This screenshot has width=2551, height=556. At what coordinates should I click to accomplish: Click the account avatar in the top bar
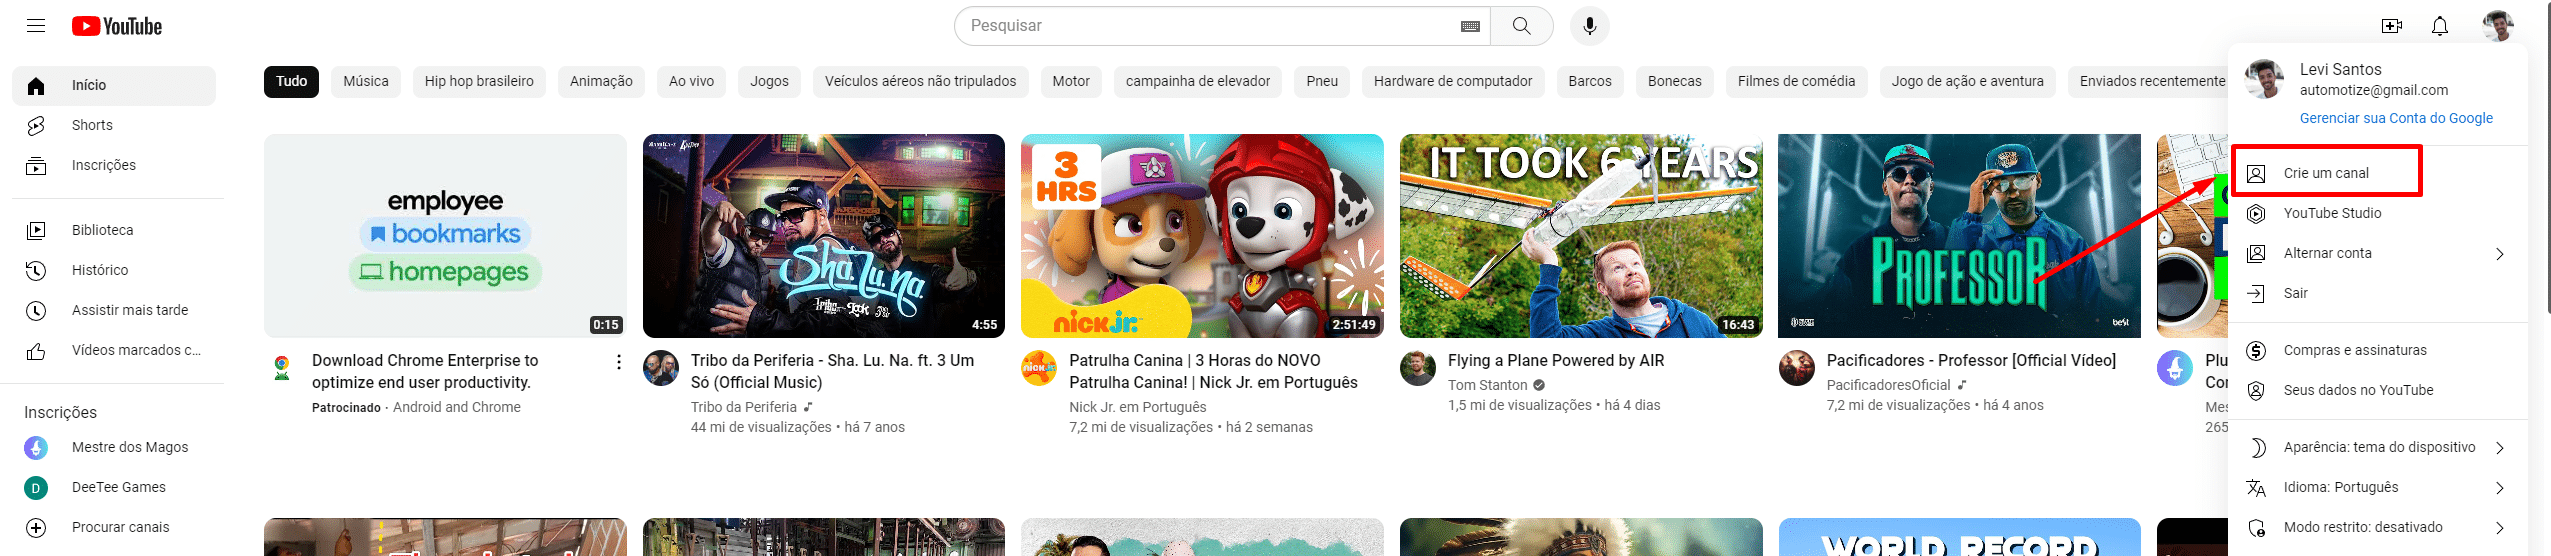pos(2498,26)
